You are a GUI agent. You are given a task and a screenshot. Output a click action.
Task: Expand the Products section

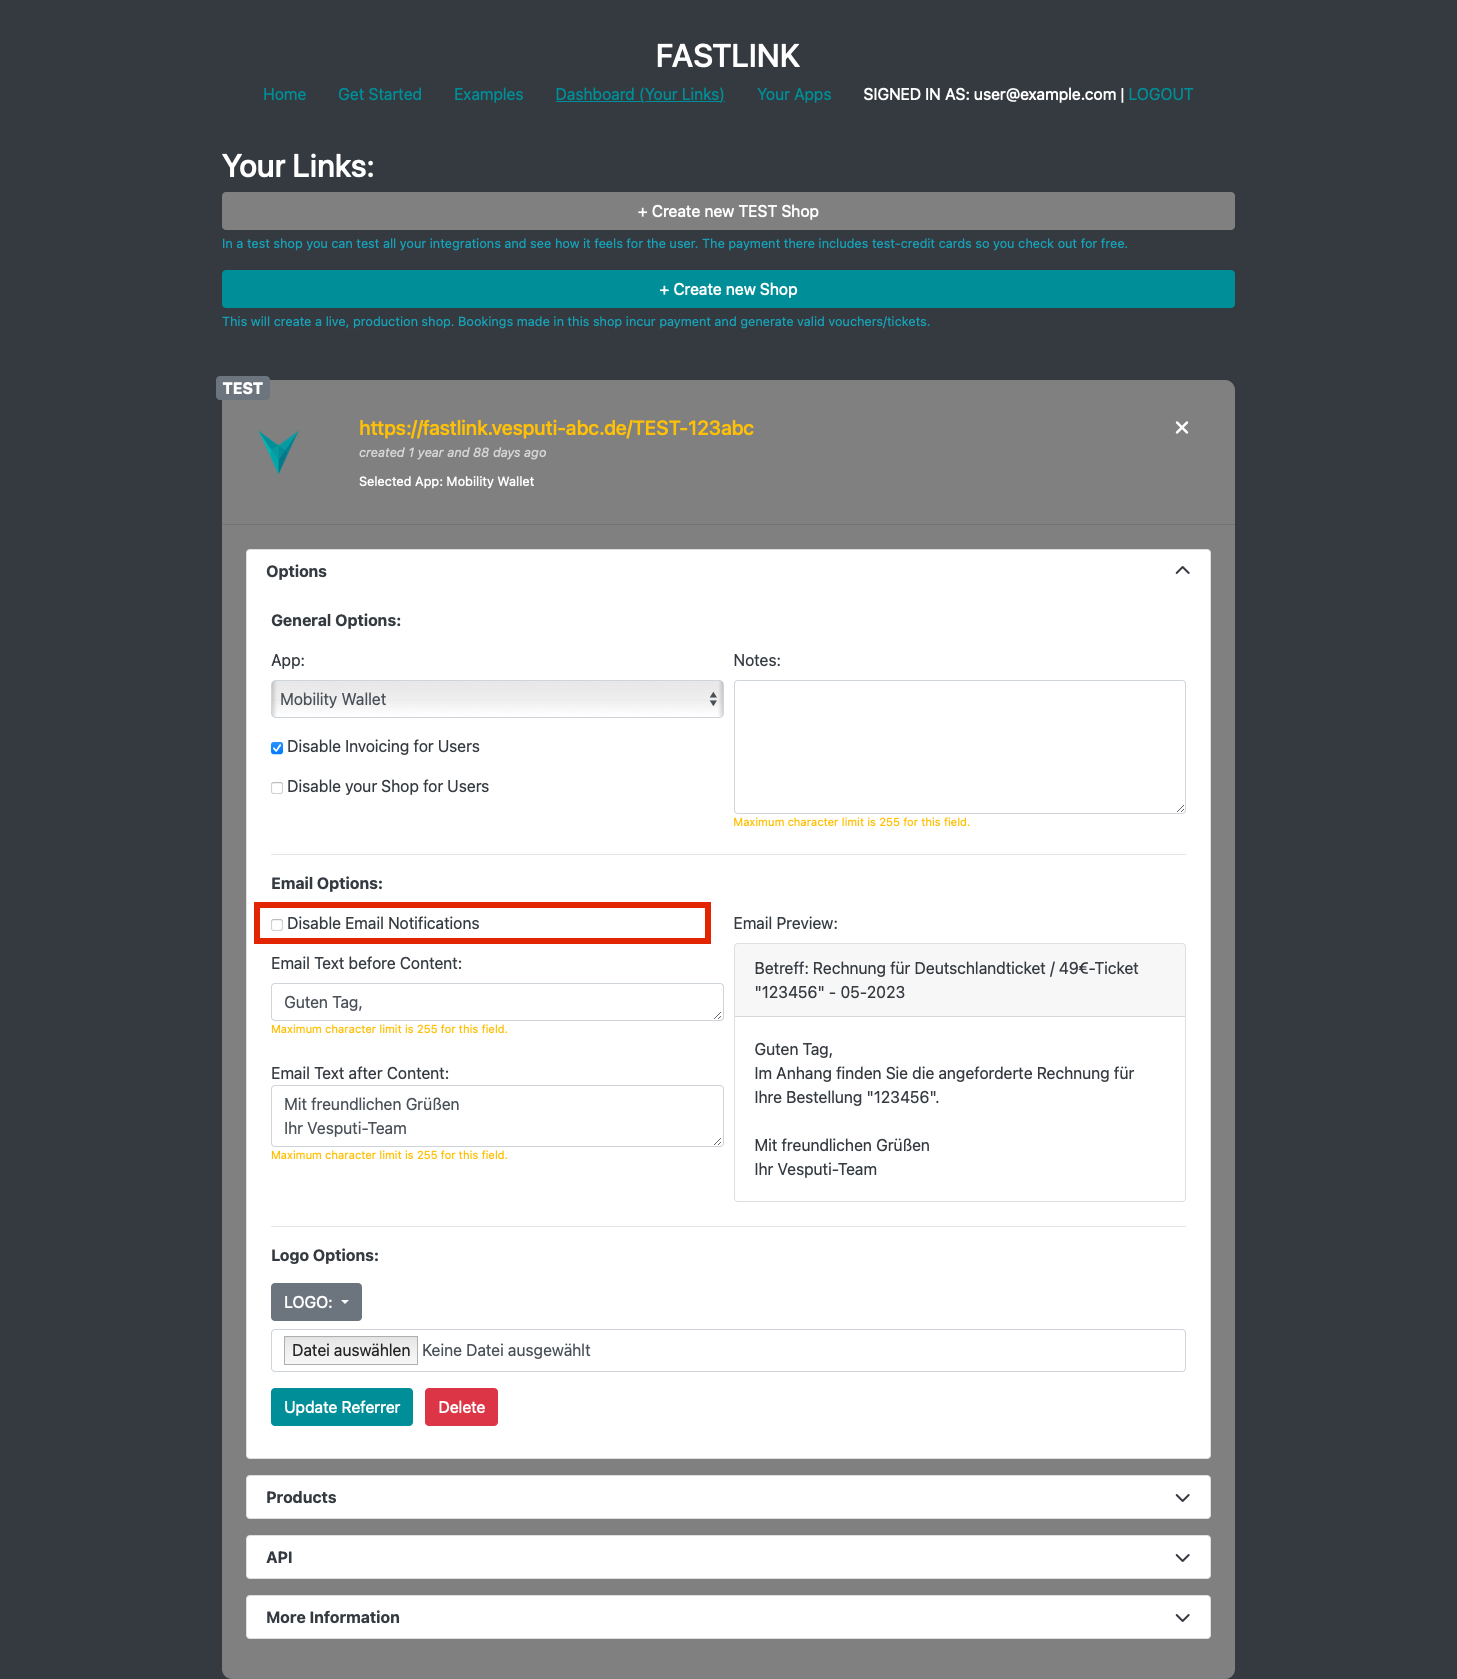(x=728, y=1497)
